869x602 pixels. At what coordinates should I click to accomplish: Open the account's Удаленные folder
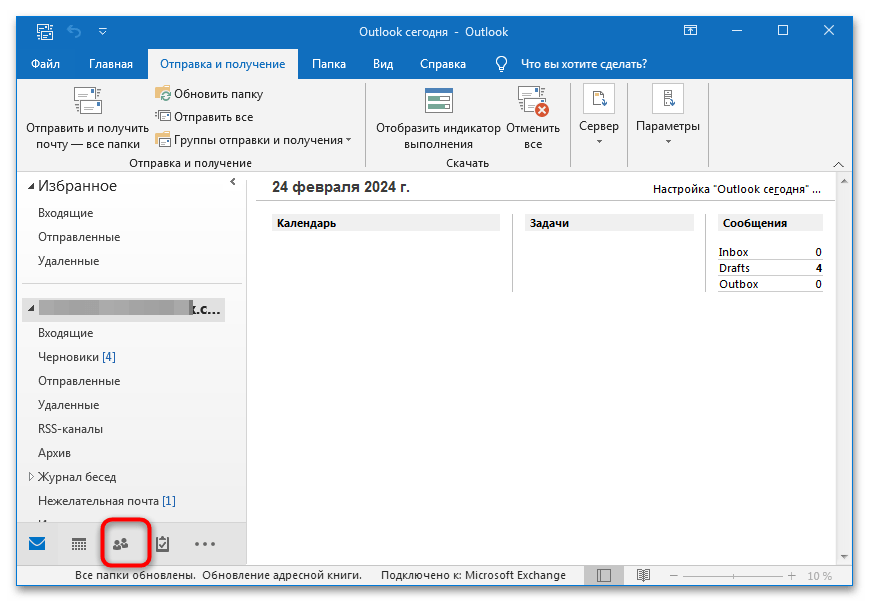pyautogui.click(x=68, y=405)
